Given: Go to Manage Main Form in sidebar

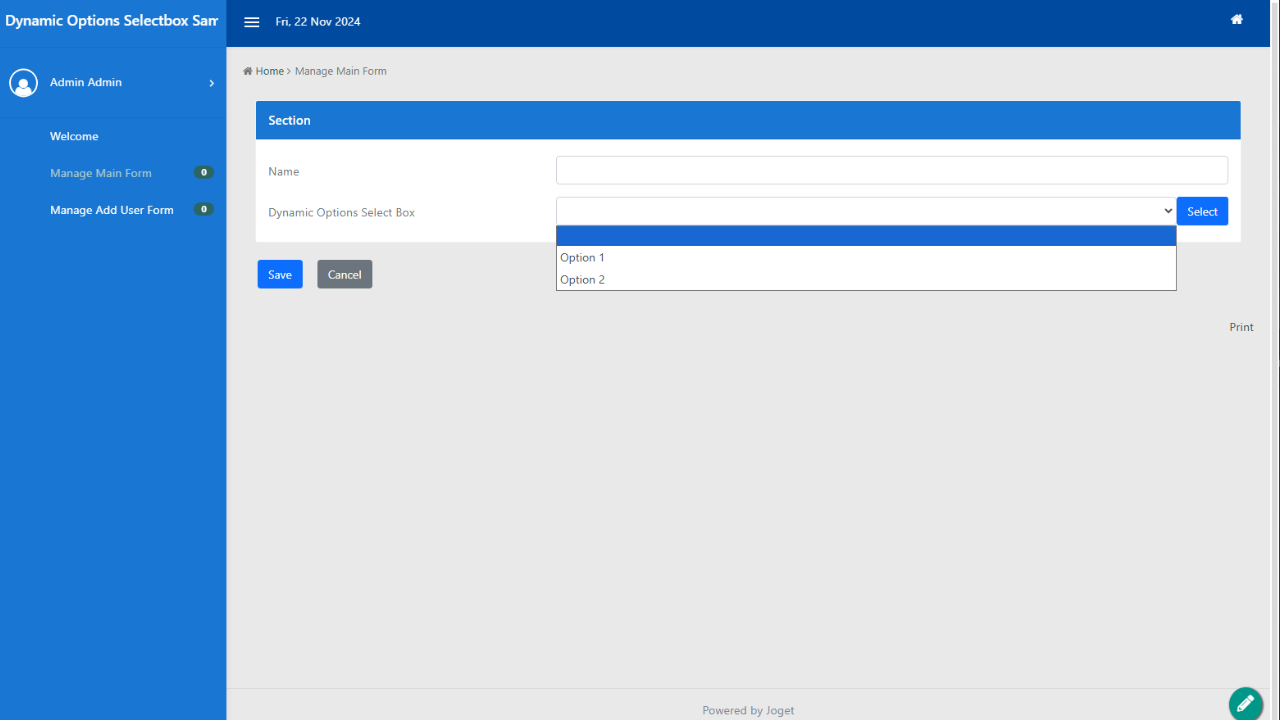Looking at the screenshot, I should (x=101, y=173).
